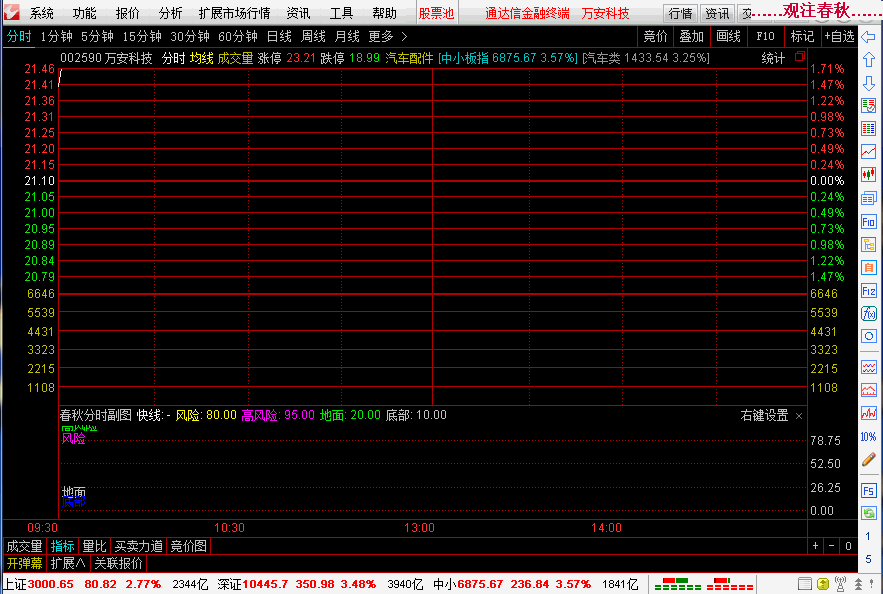883x594 pixels.
Task: Click the 0 reset button at bottom right
Action: [848, 546]
